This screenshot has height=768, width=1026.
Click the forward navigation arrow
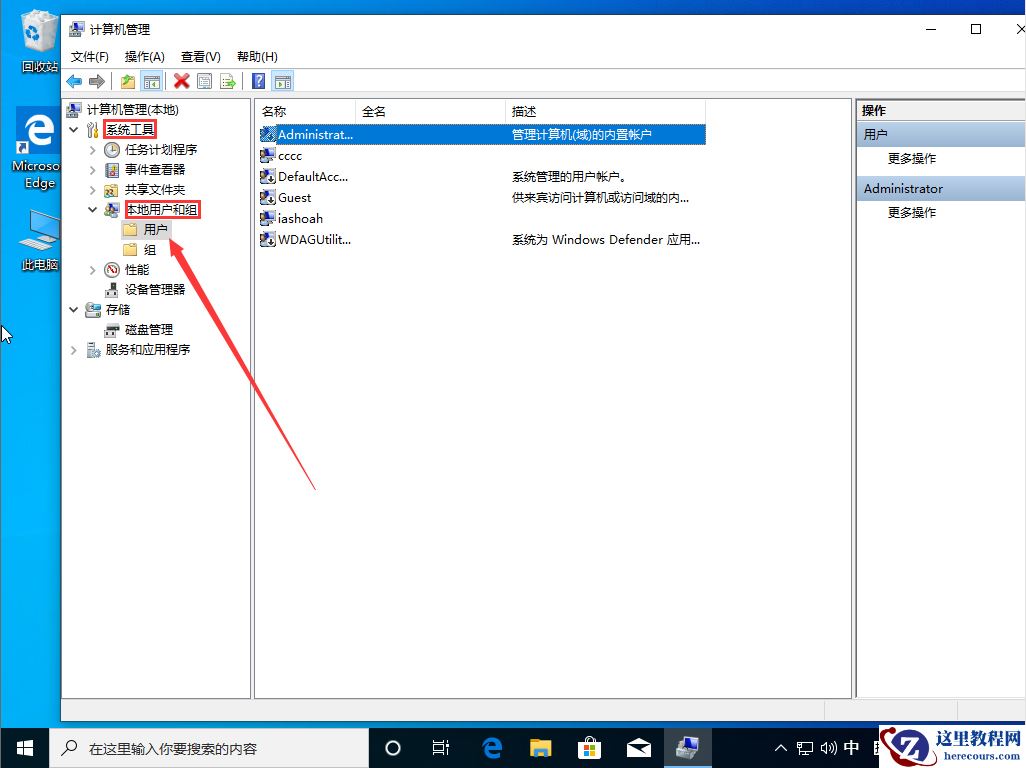(x=96, y=81)
